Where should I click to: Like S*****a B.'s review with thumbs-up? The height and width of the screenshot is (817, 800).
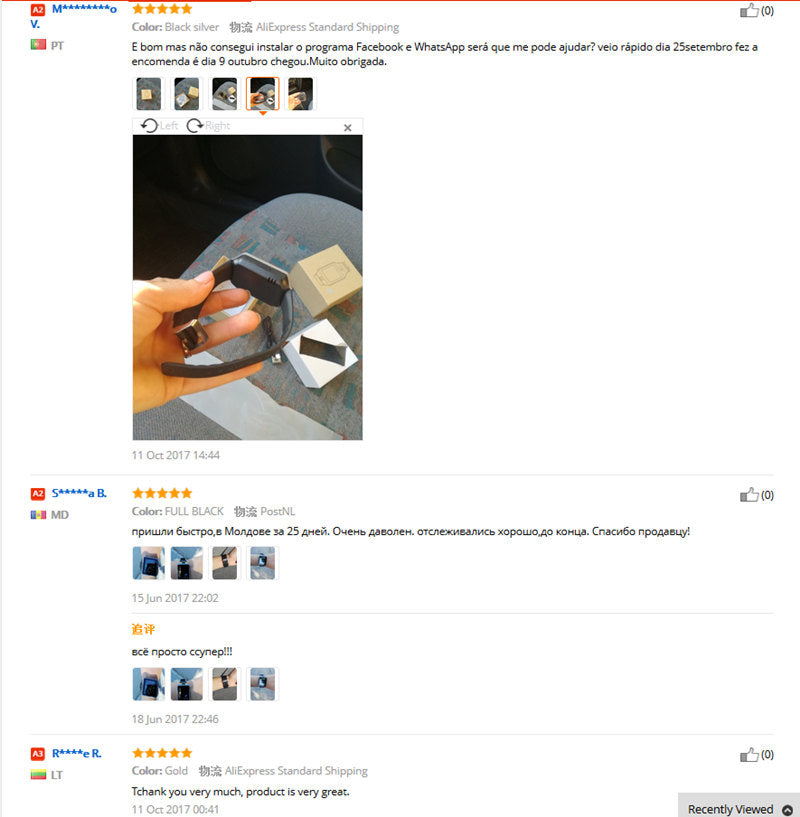(749, 494)
